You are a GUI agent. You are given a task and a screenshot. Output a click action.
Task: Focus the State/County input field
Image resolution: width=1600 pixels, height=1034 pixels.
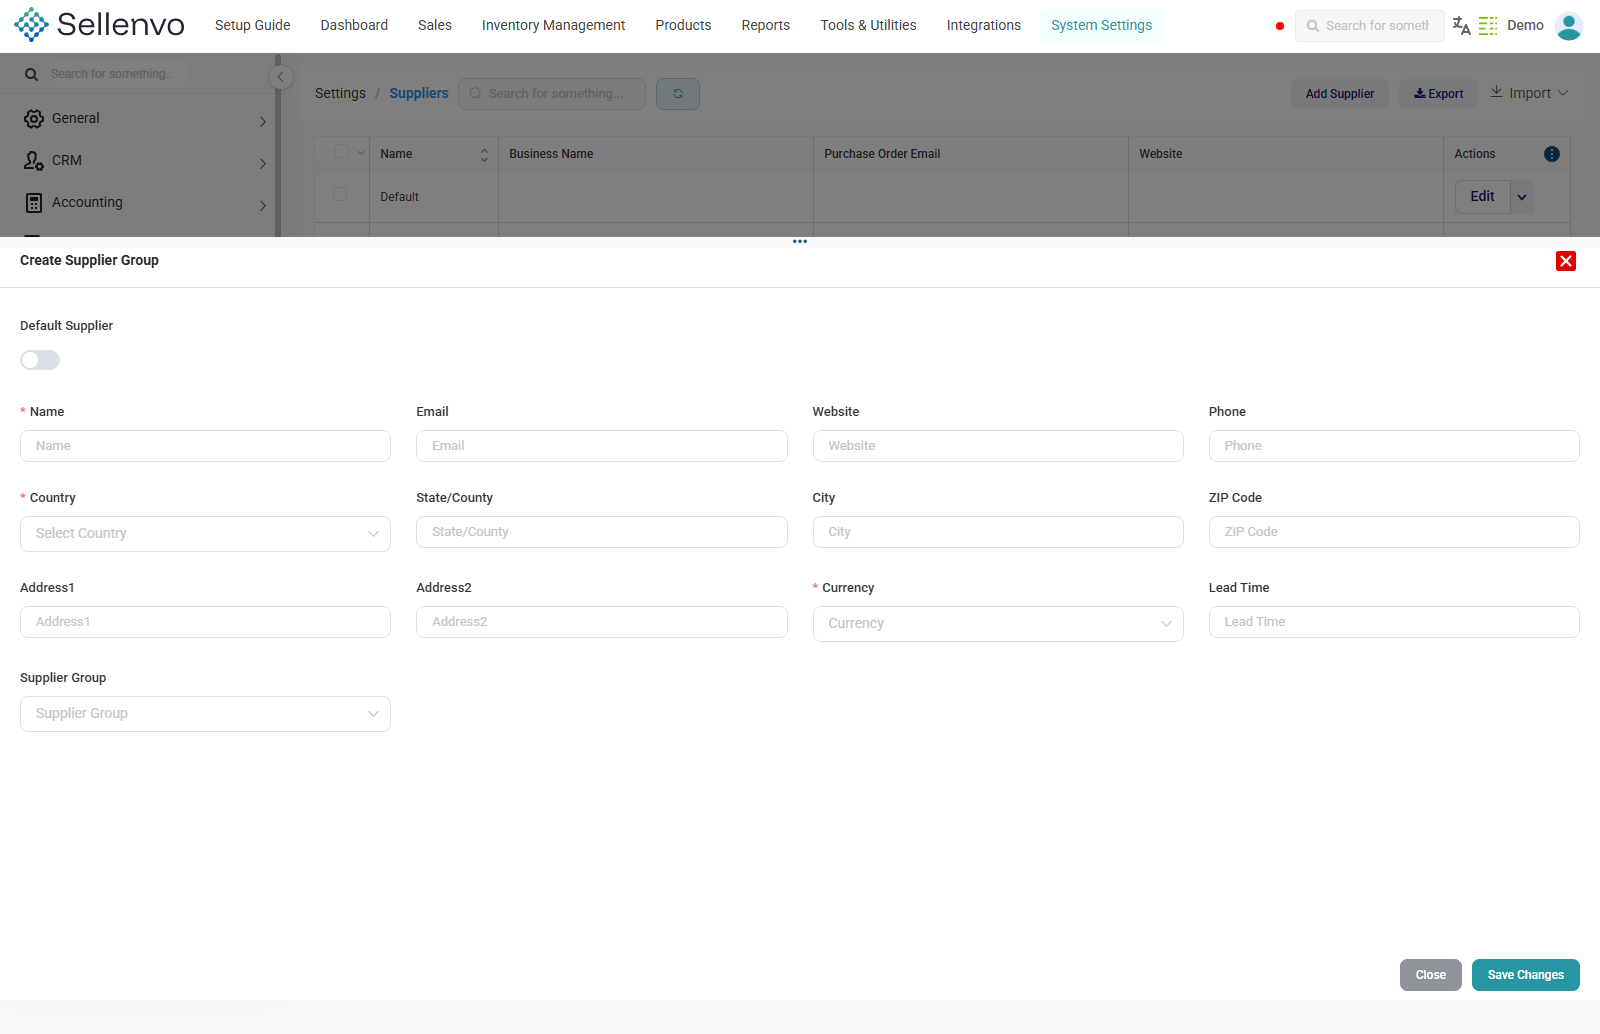(x=602, y=532)
